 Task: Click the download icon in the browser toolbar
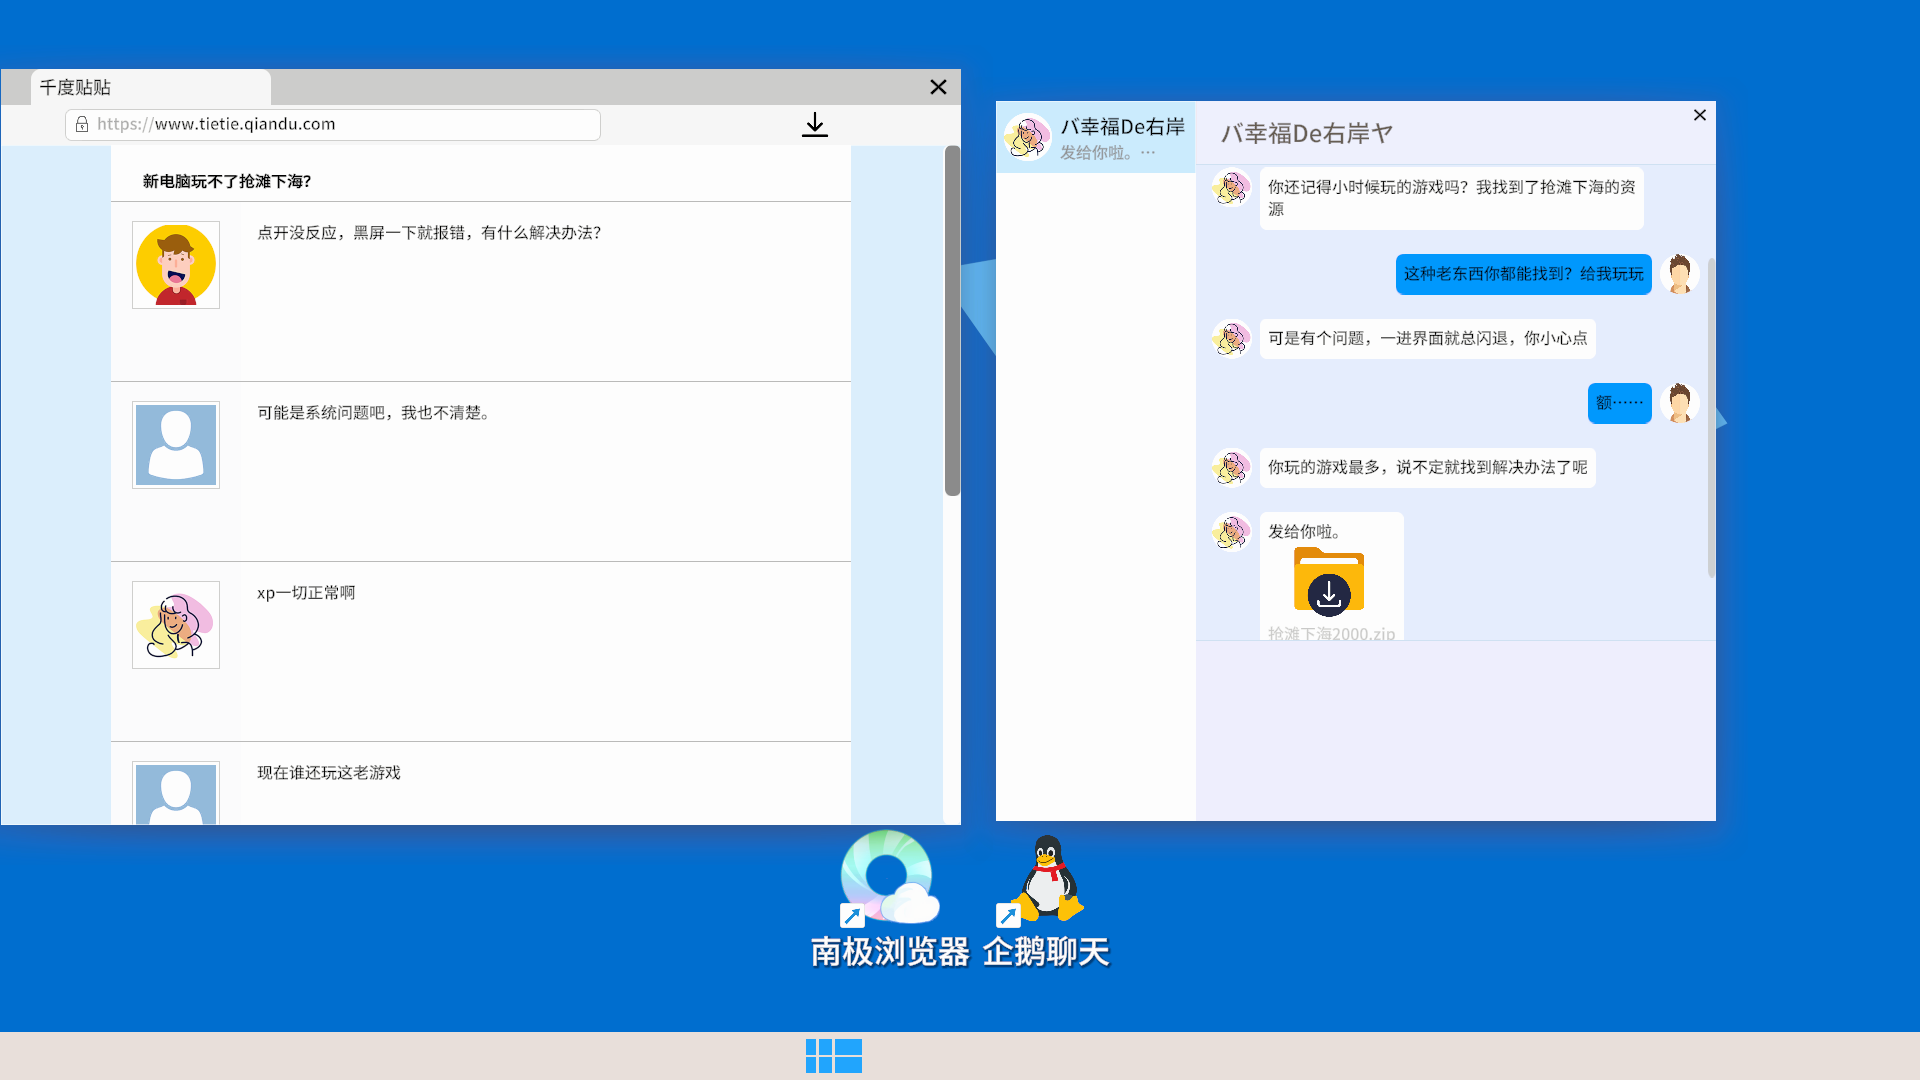click(x=814, y=124)
